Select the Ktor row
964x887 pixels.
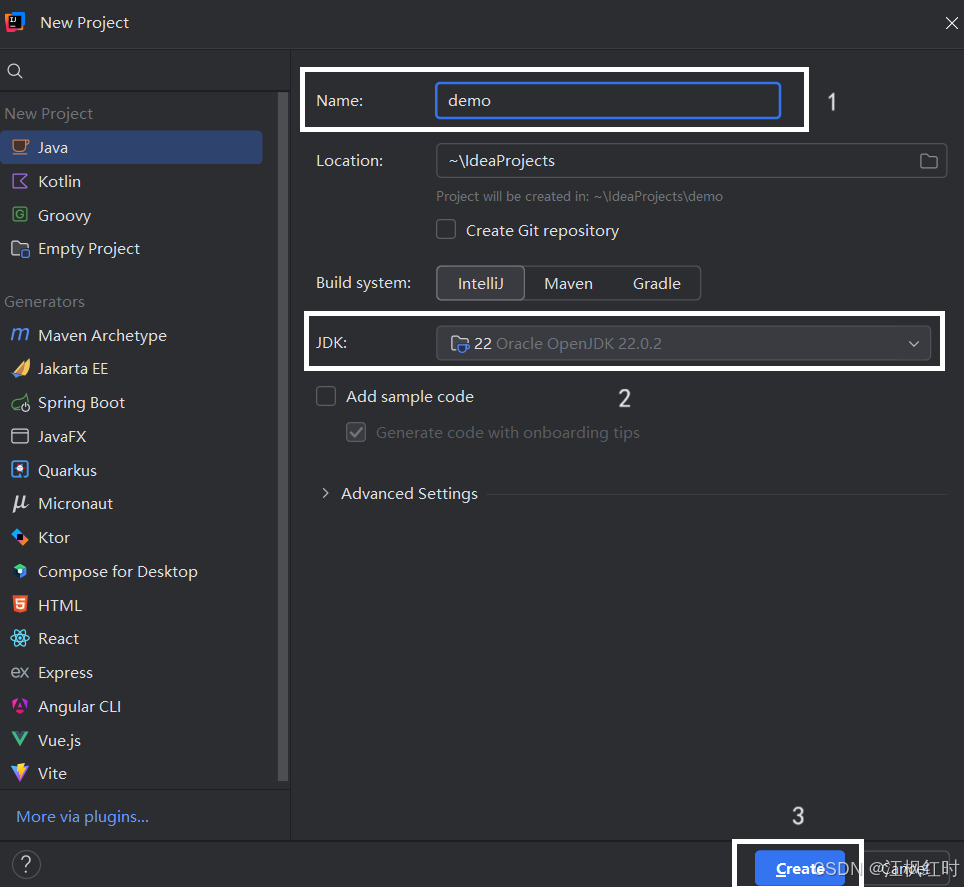[132, 537]
